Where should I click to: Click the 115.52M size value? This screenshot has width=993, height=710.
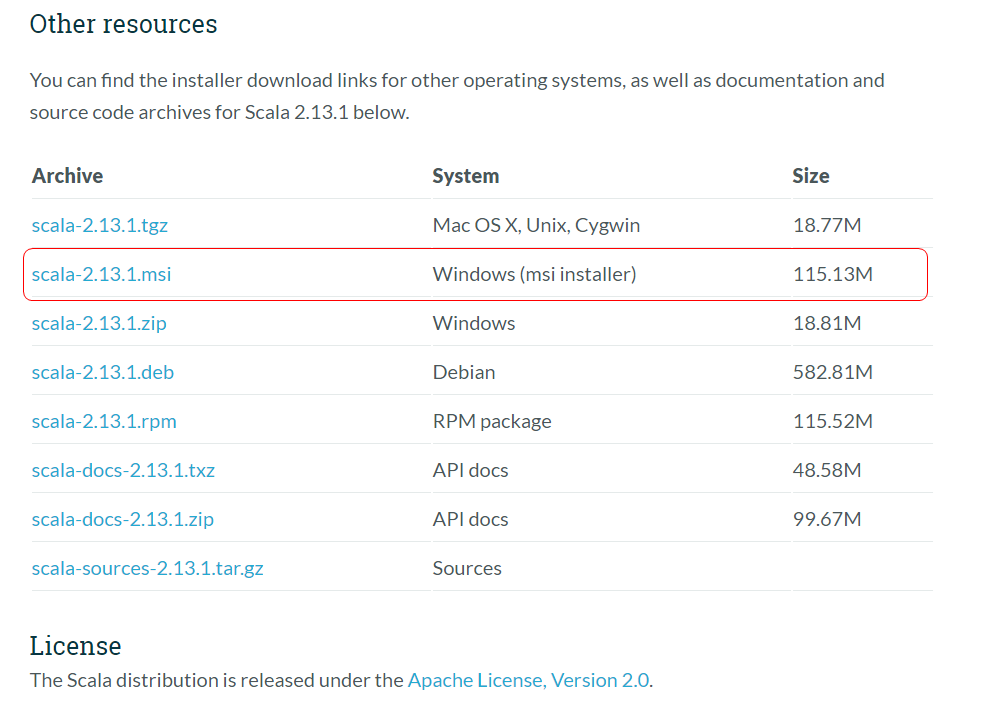(x=833, y=422)
